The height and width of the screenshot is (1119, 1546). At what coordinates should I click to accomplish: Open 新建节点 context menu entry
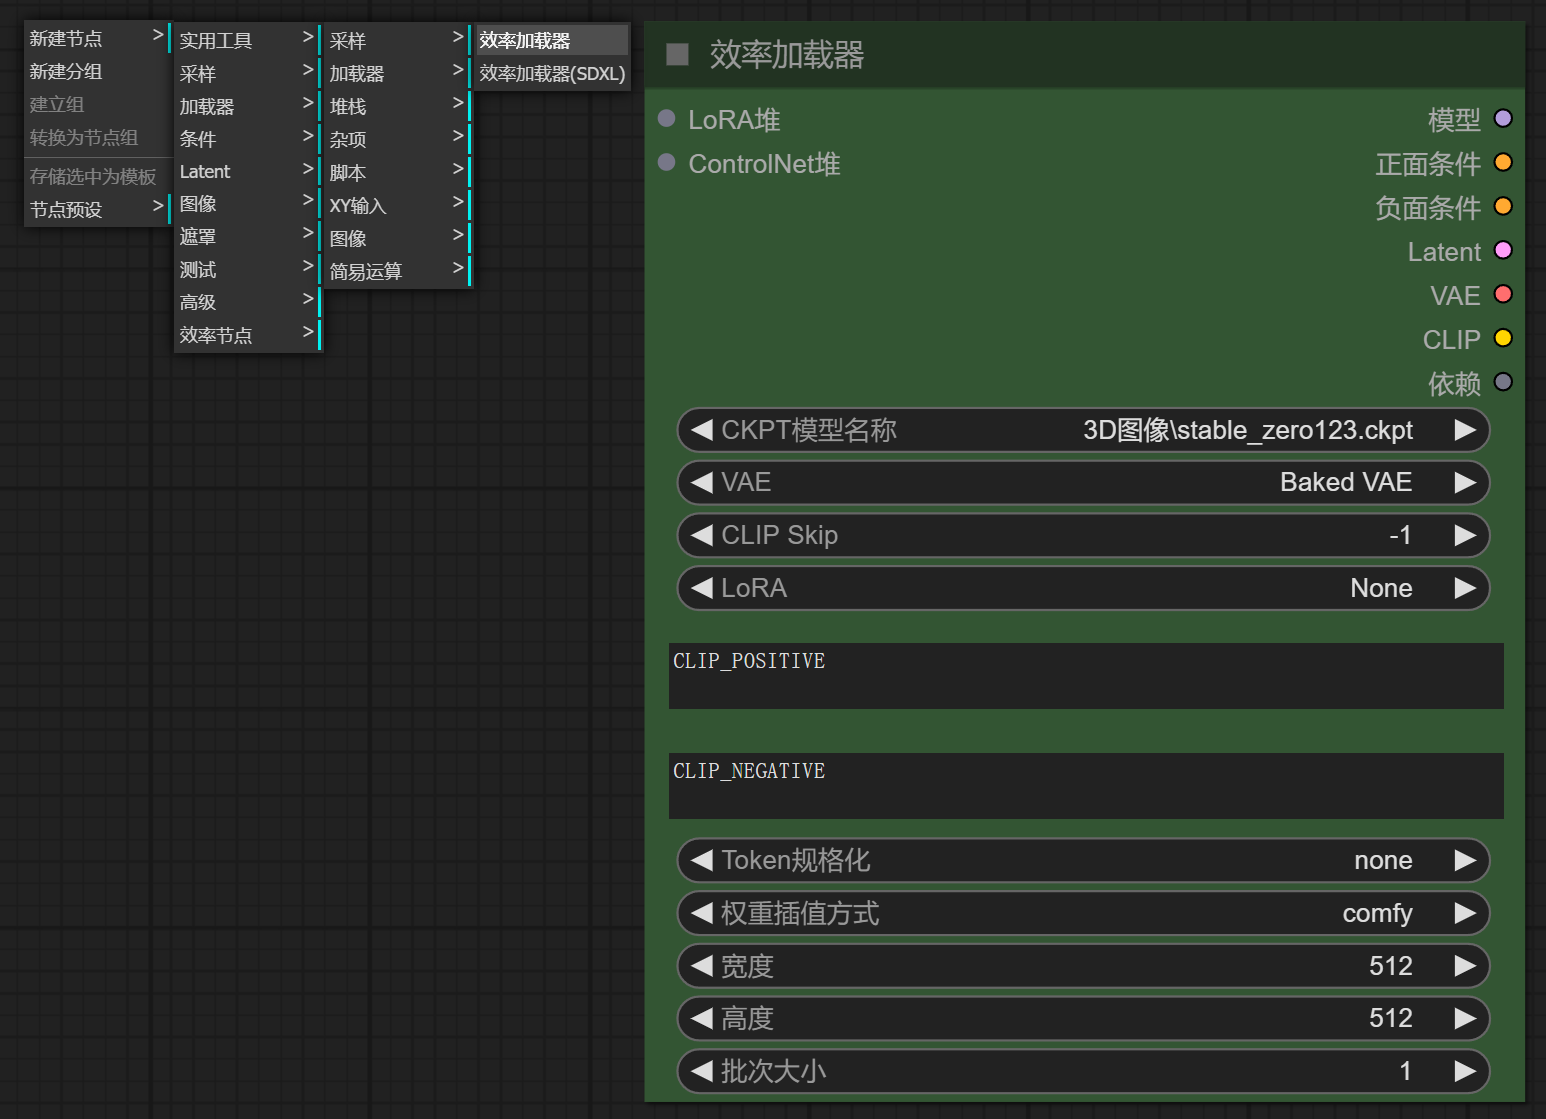[97, 38]
